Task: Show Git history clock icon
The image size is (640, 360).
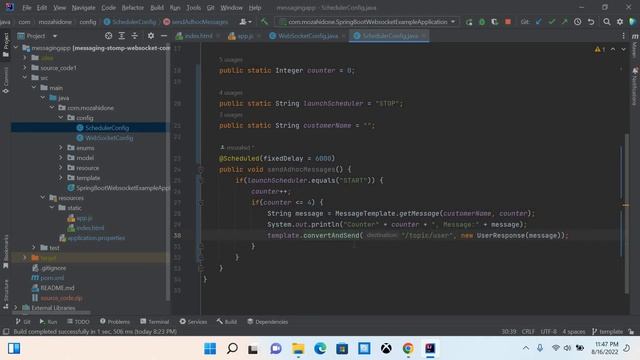Action: (578, 22)
